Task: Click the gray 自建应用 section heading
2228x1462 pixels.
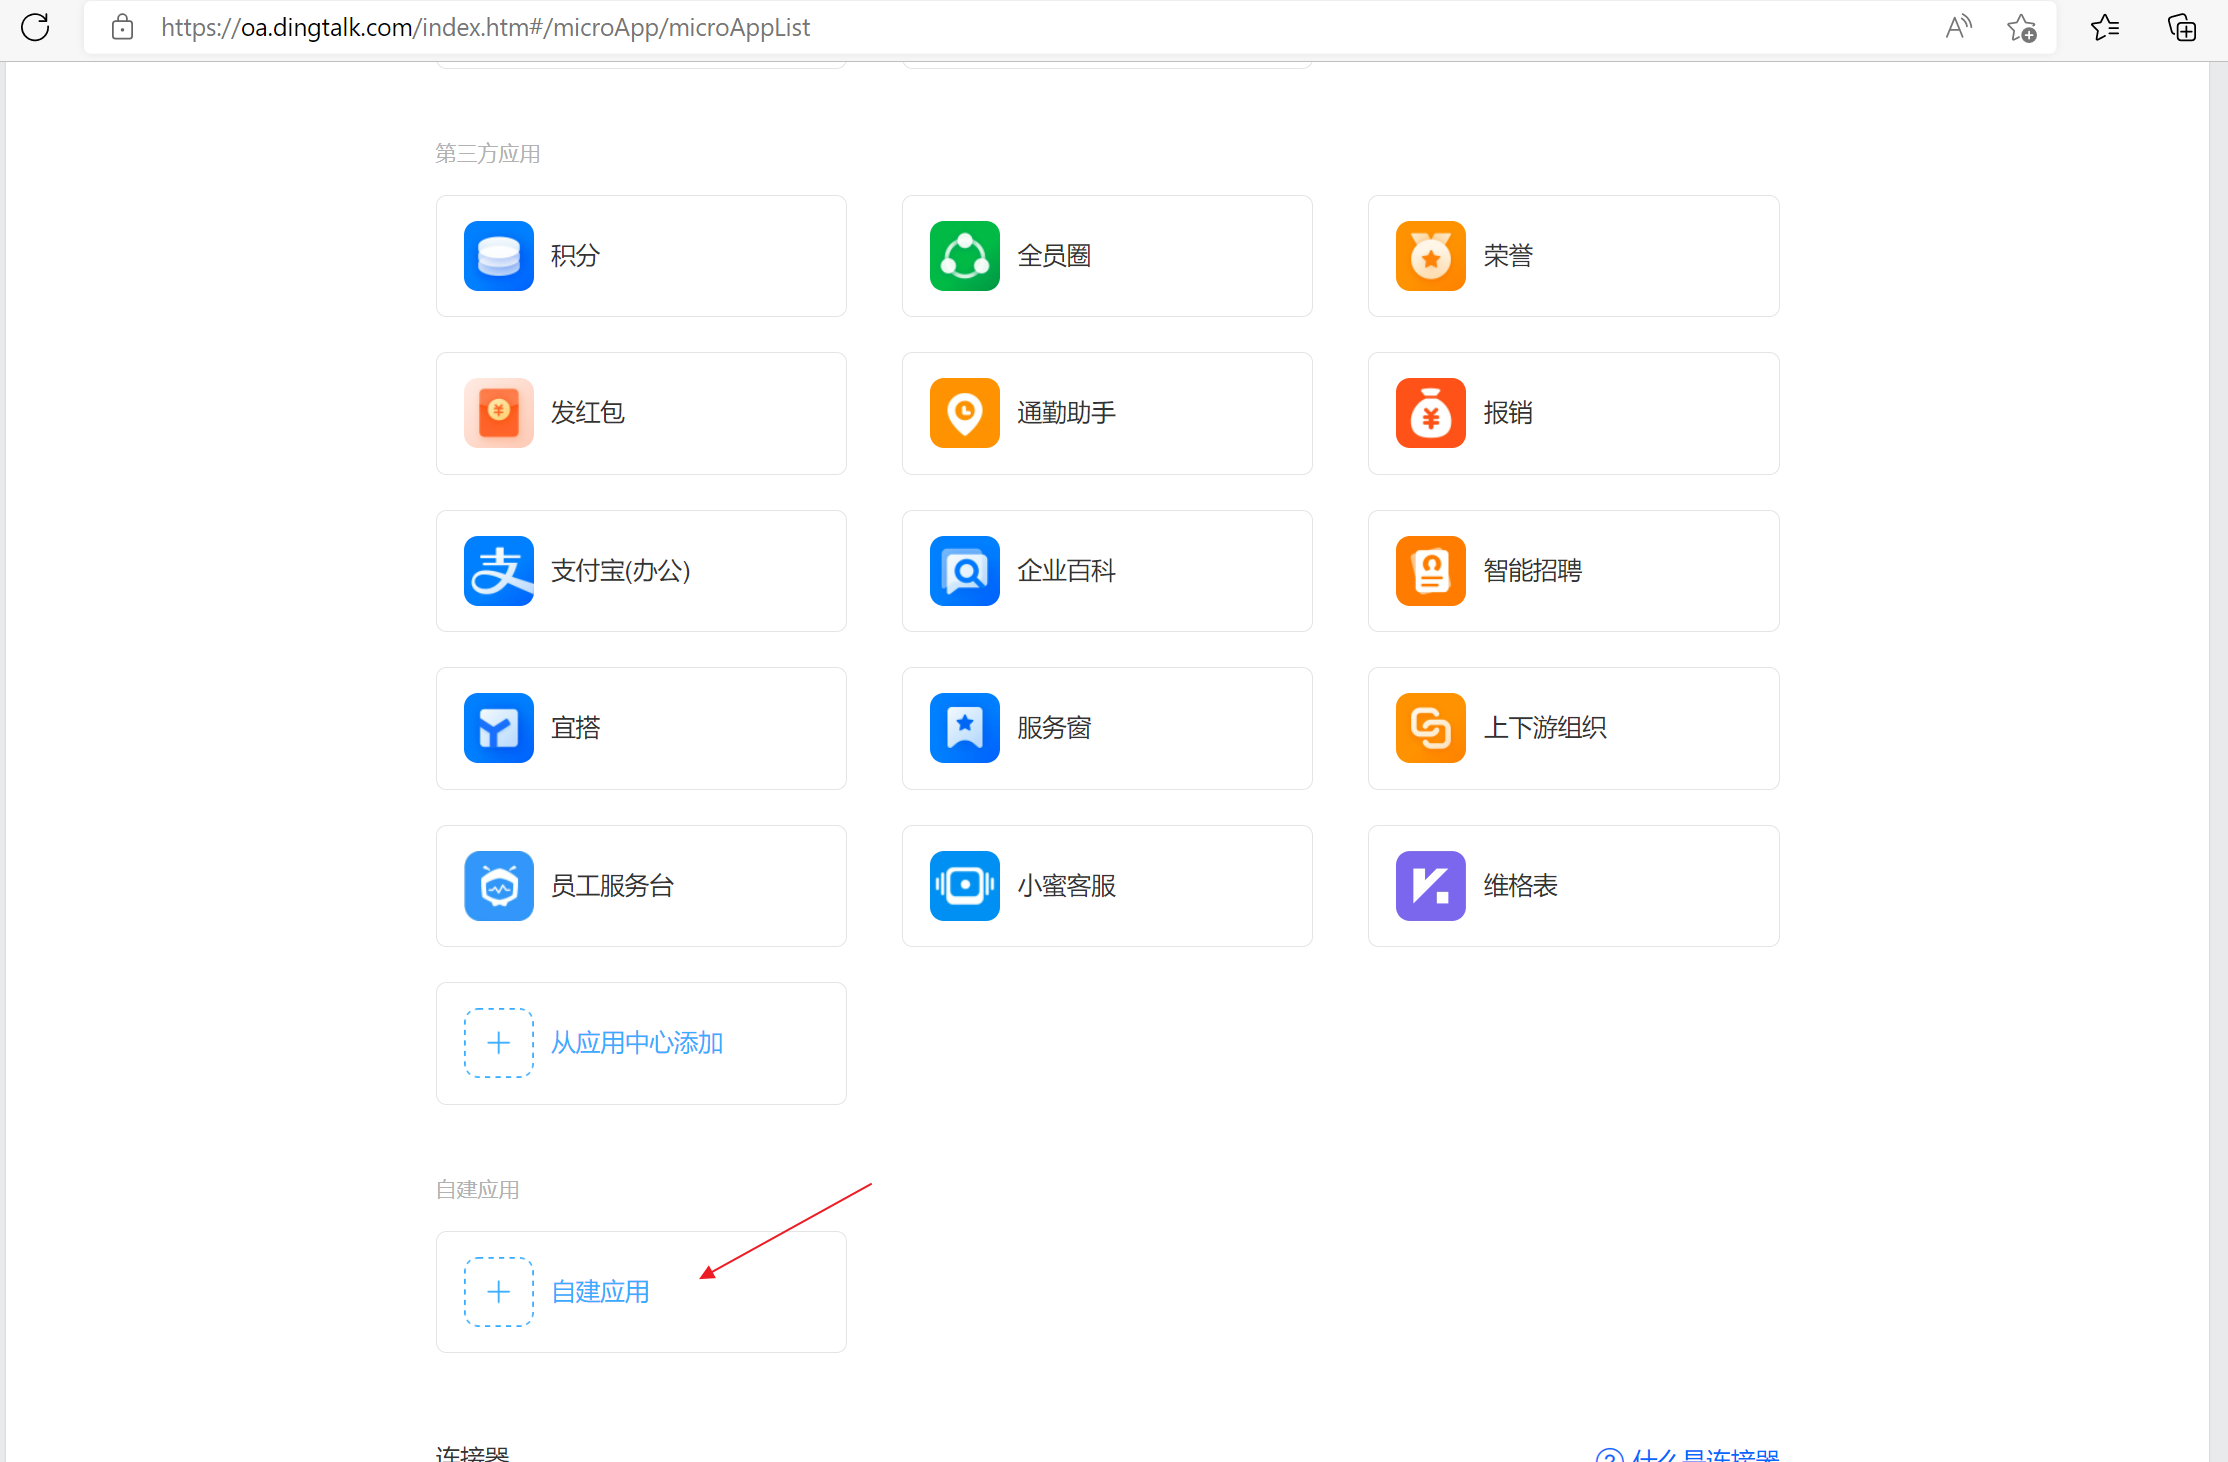Action: tap(478, 1189)
